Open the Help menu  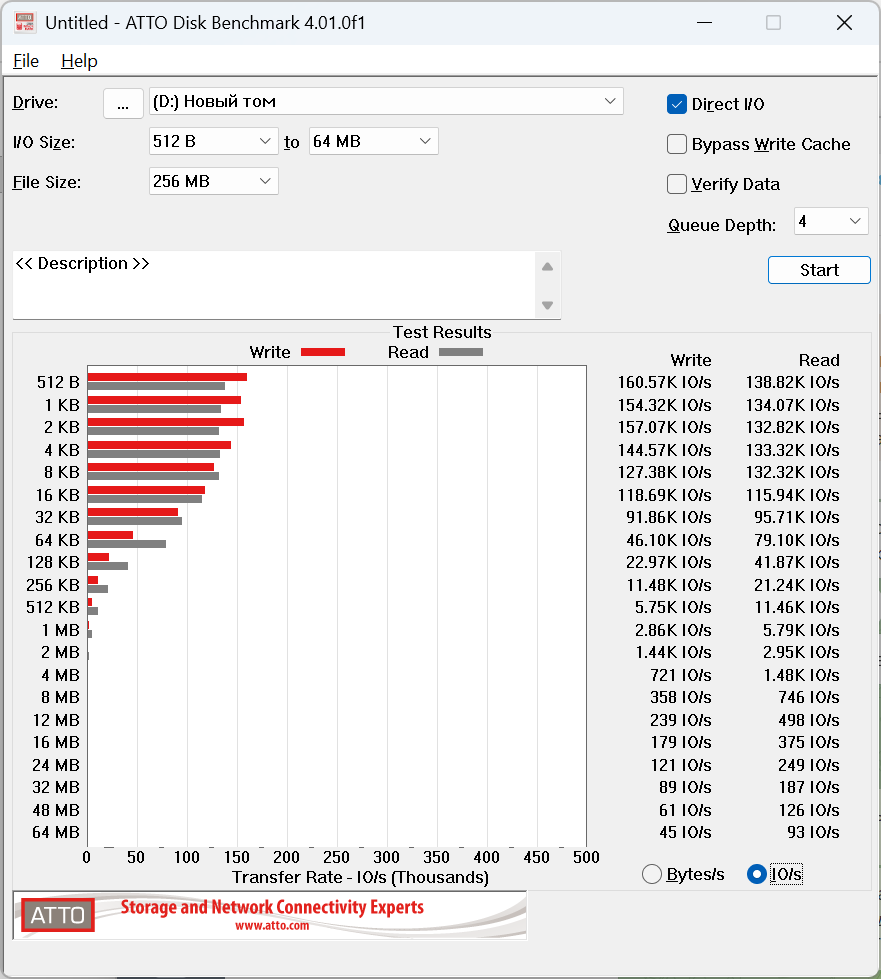pos(79,61)
